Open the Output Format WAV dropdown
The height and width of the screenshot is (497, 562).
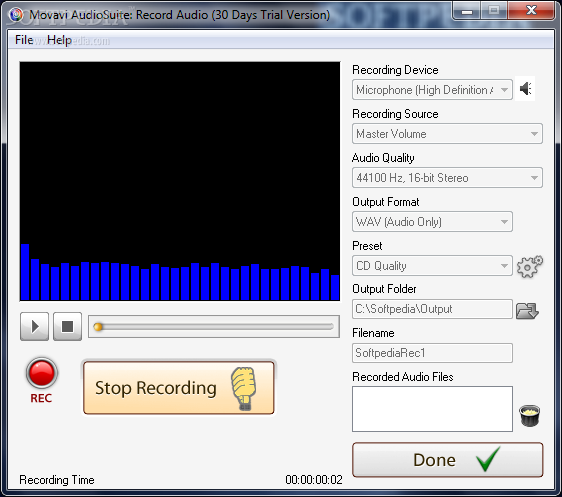[x=432, y=222]
